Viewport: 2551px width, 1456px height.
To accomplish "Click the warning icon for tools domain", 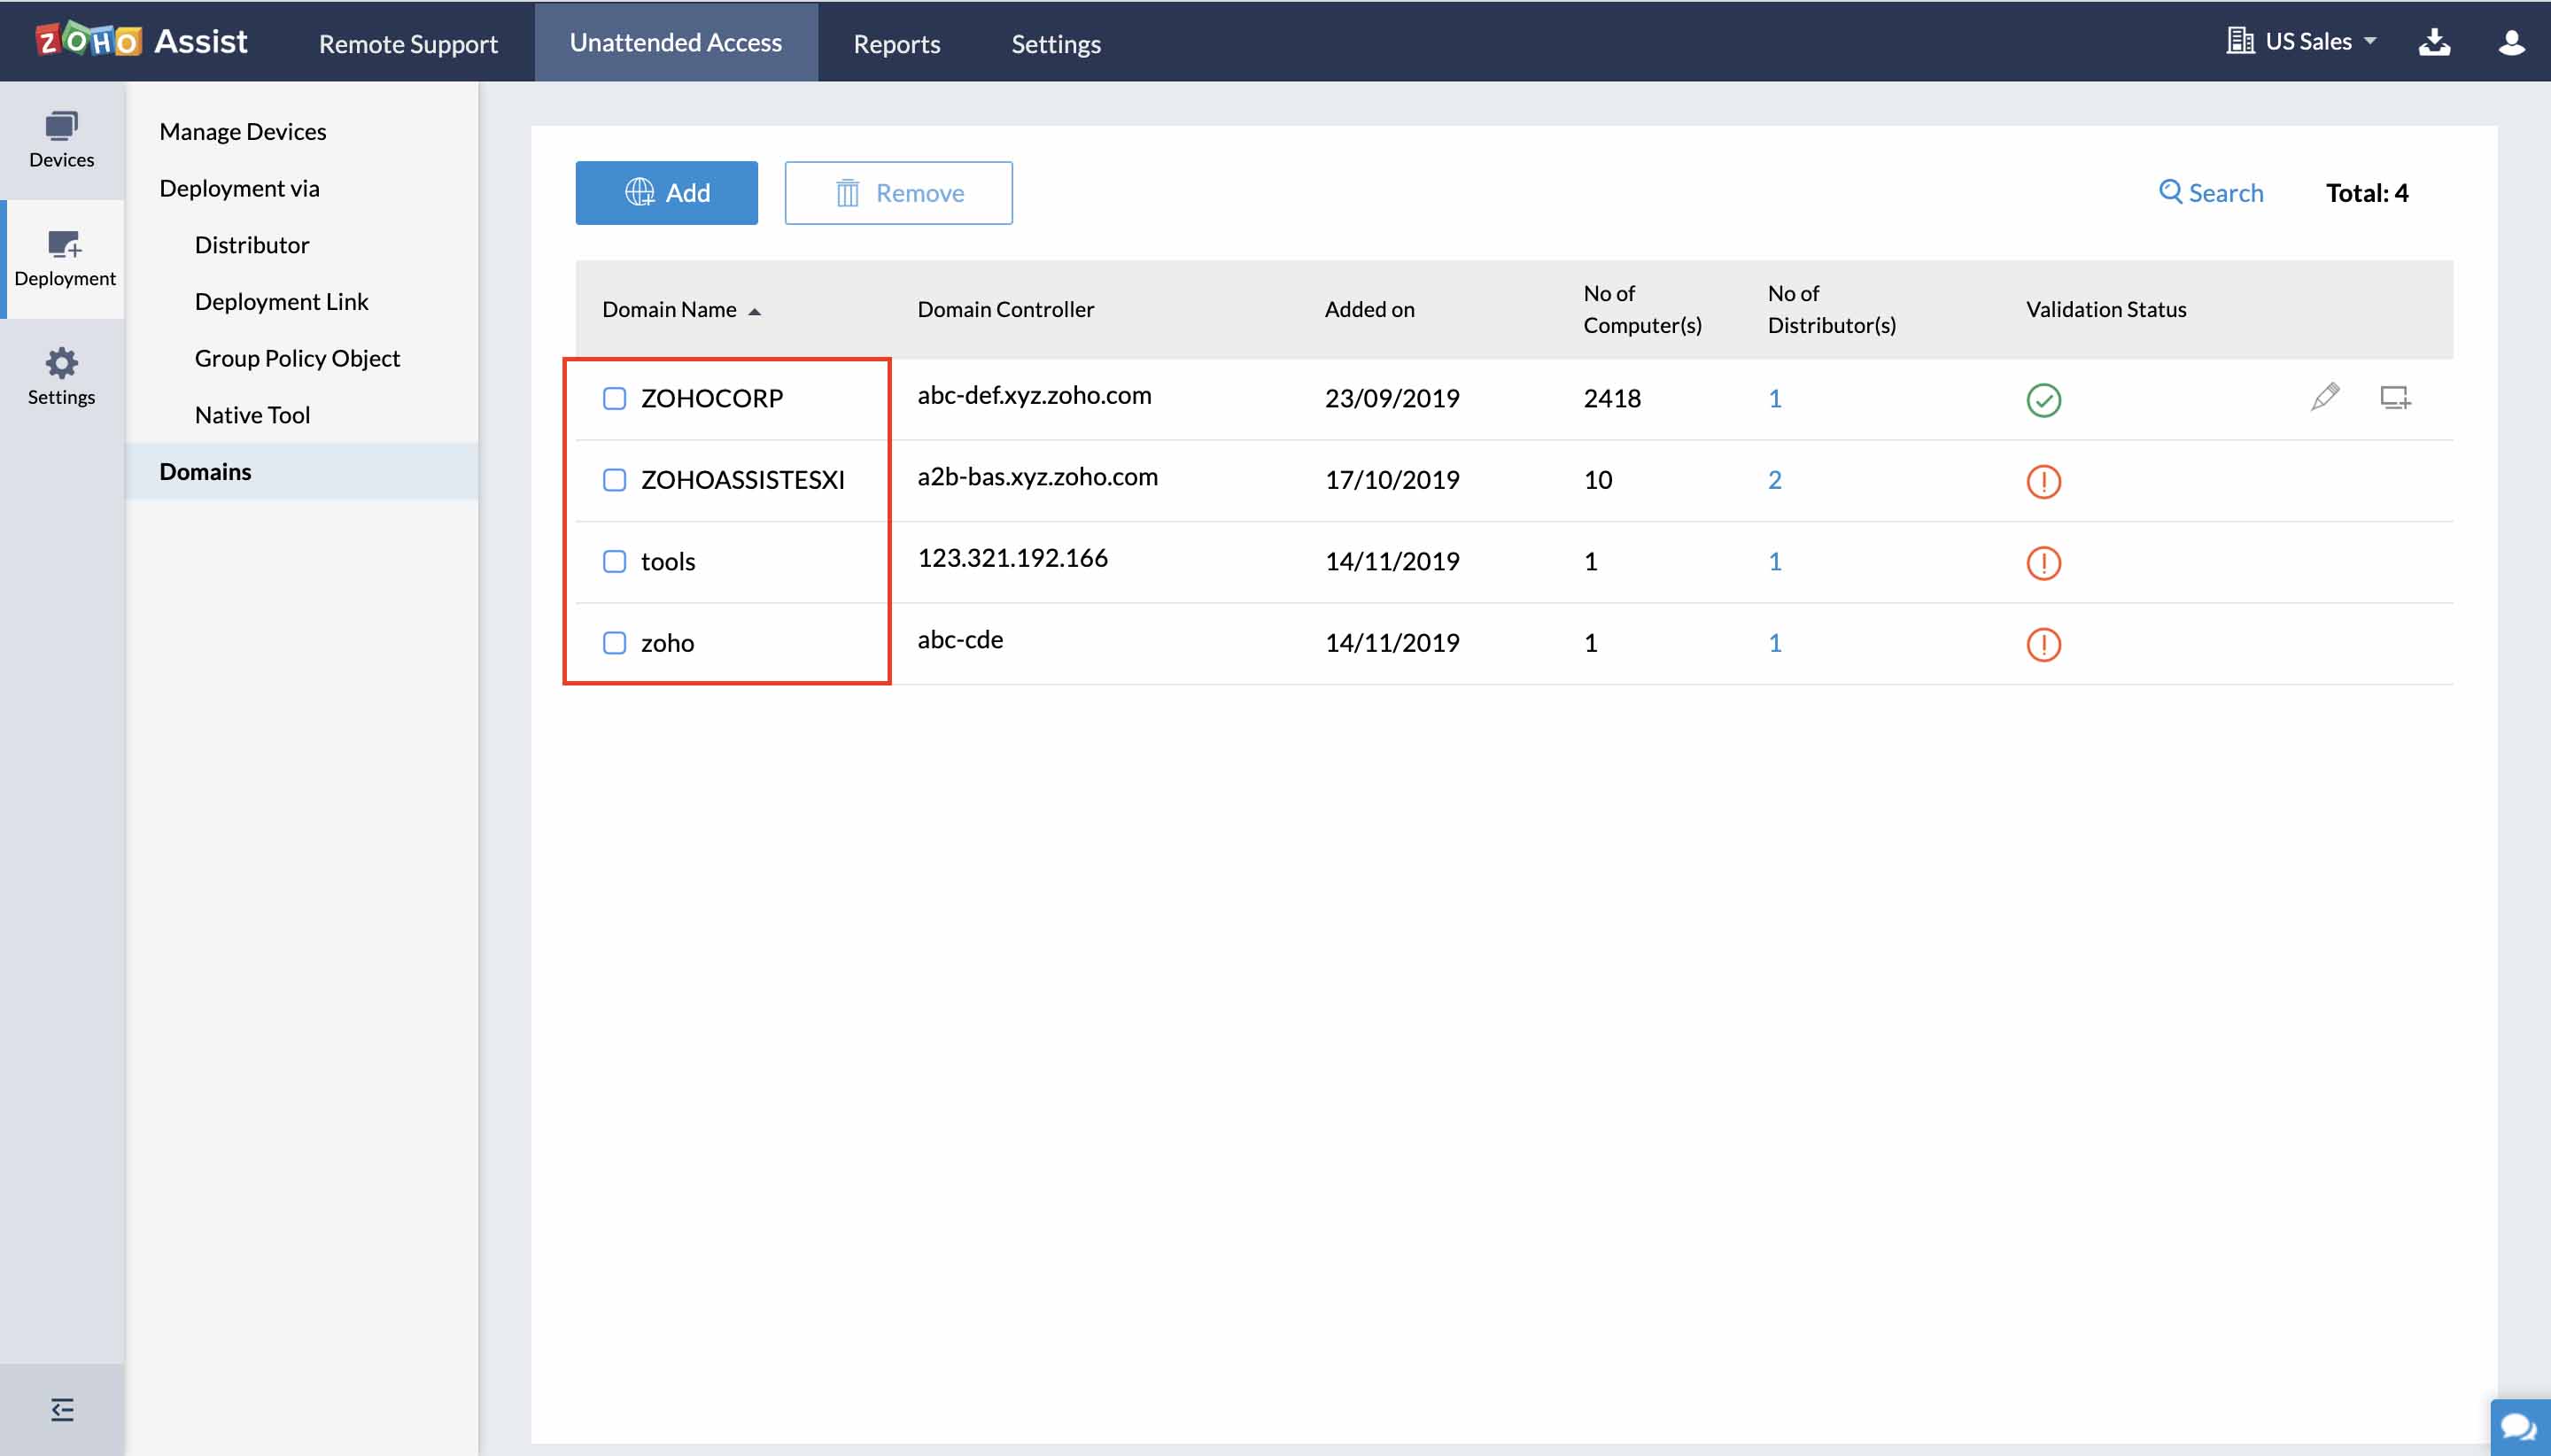I will pos(2043,562).
